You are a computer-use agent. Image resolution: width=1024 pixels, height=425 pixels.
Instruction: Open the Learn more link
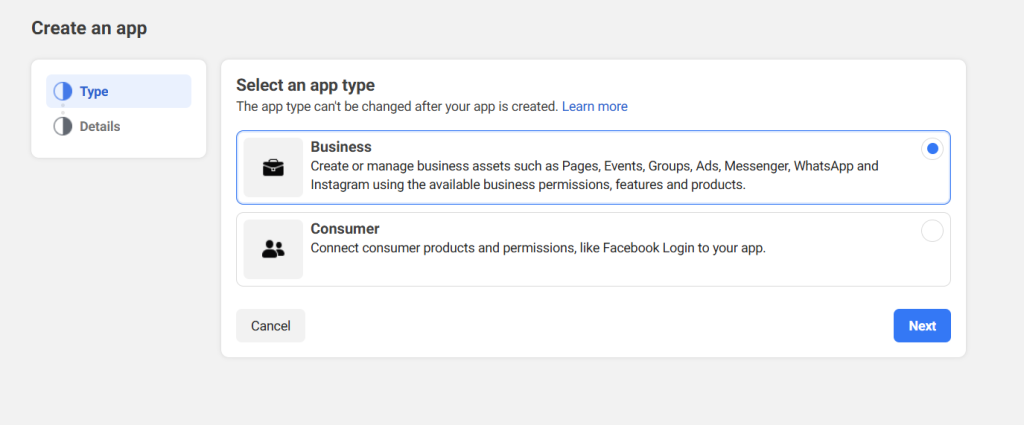594,106
